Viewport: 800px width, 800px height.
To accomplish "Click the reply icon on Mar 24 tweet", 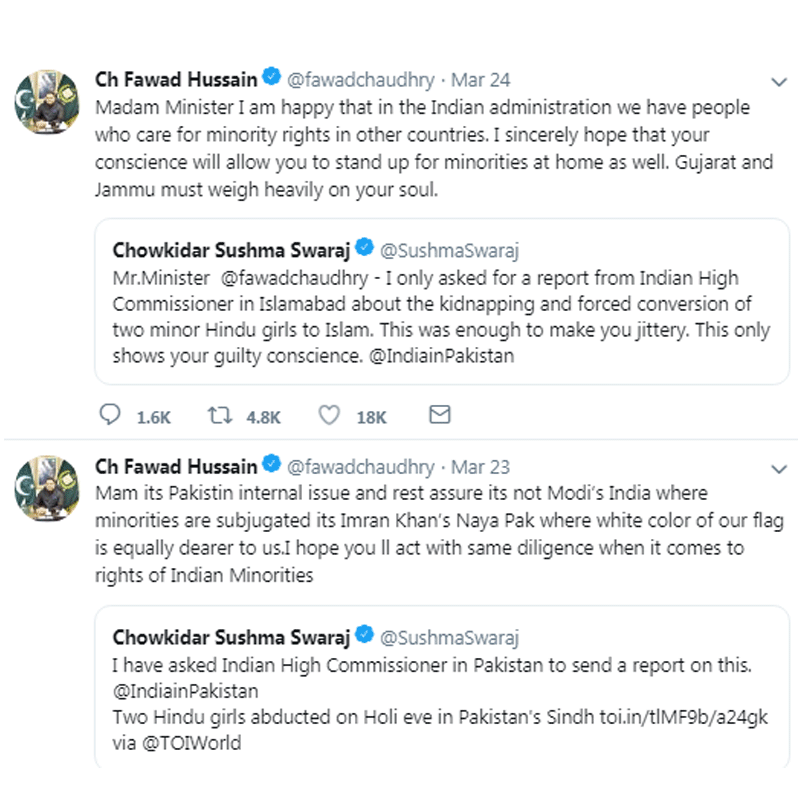I will [110, 414].
